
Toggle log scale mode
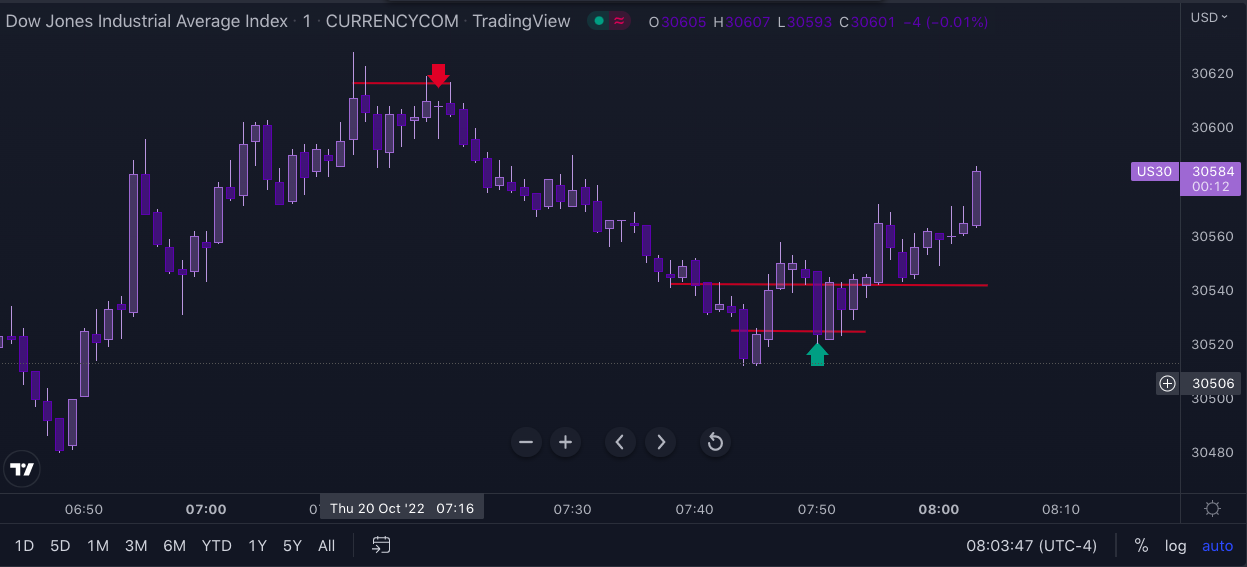(1176, 546)
